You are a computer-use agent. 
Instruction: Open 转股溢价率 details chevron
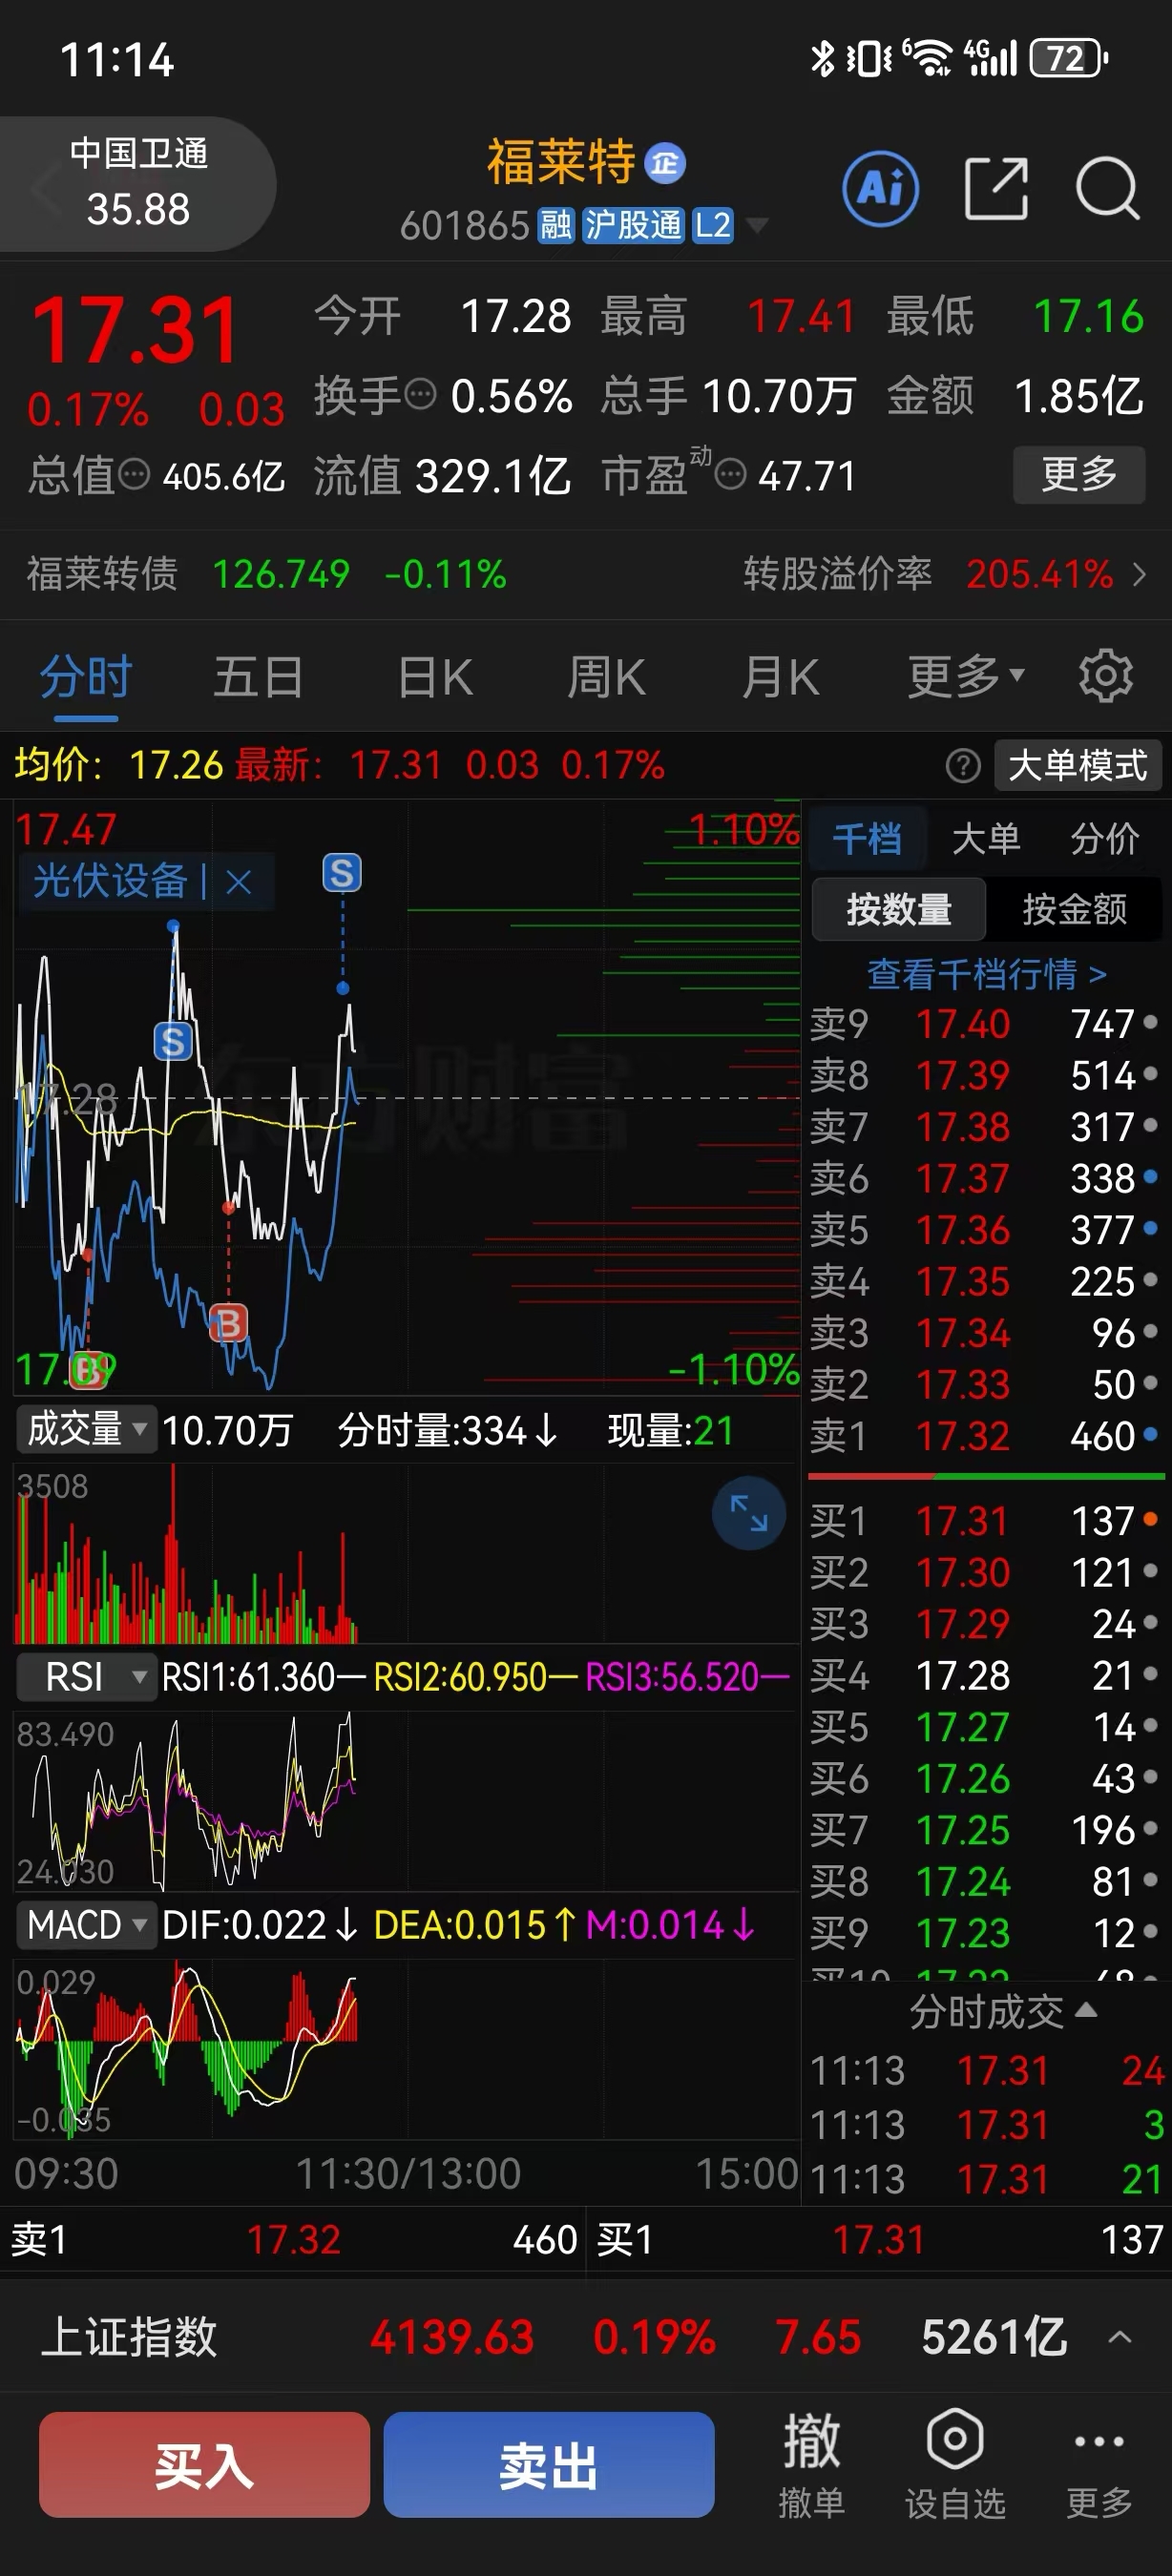click(1139, 575)
